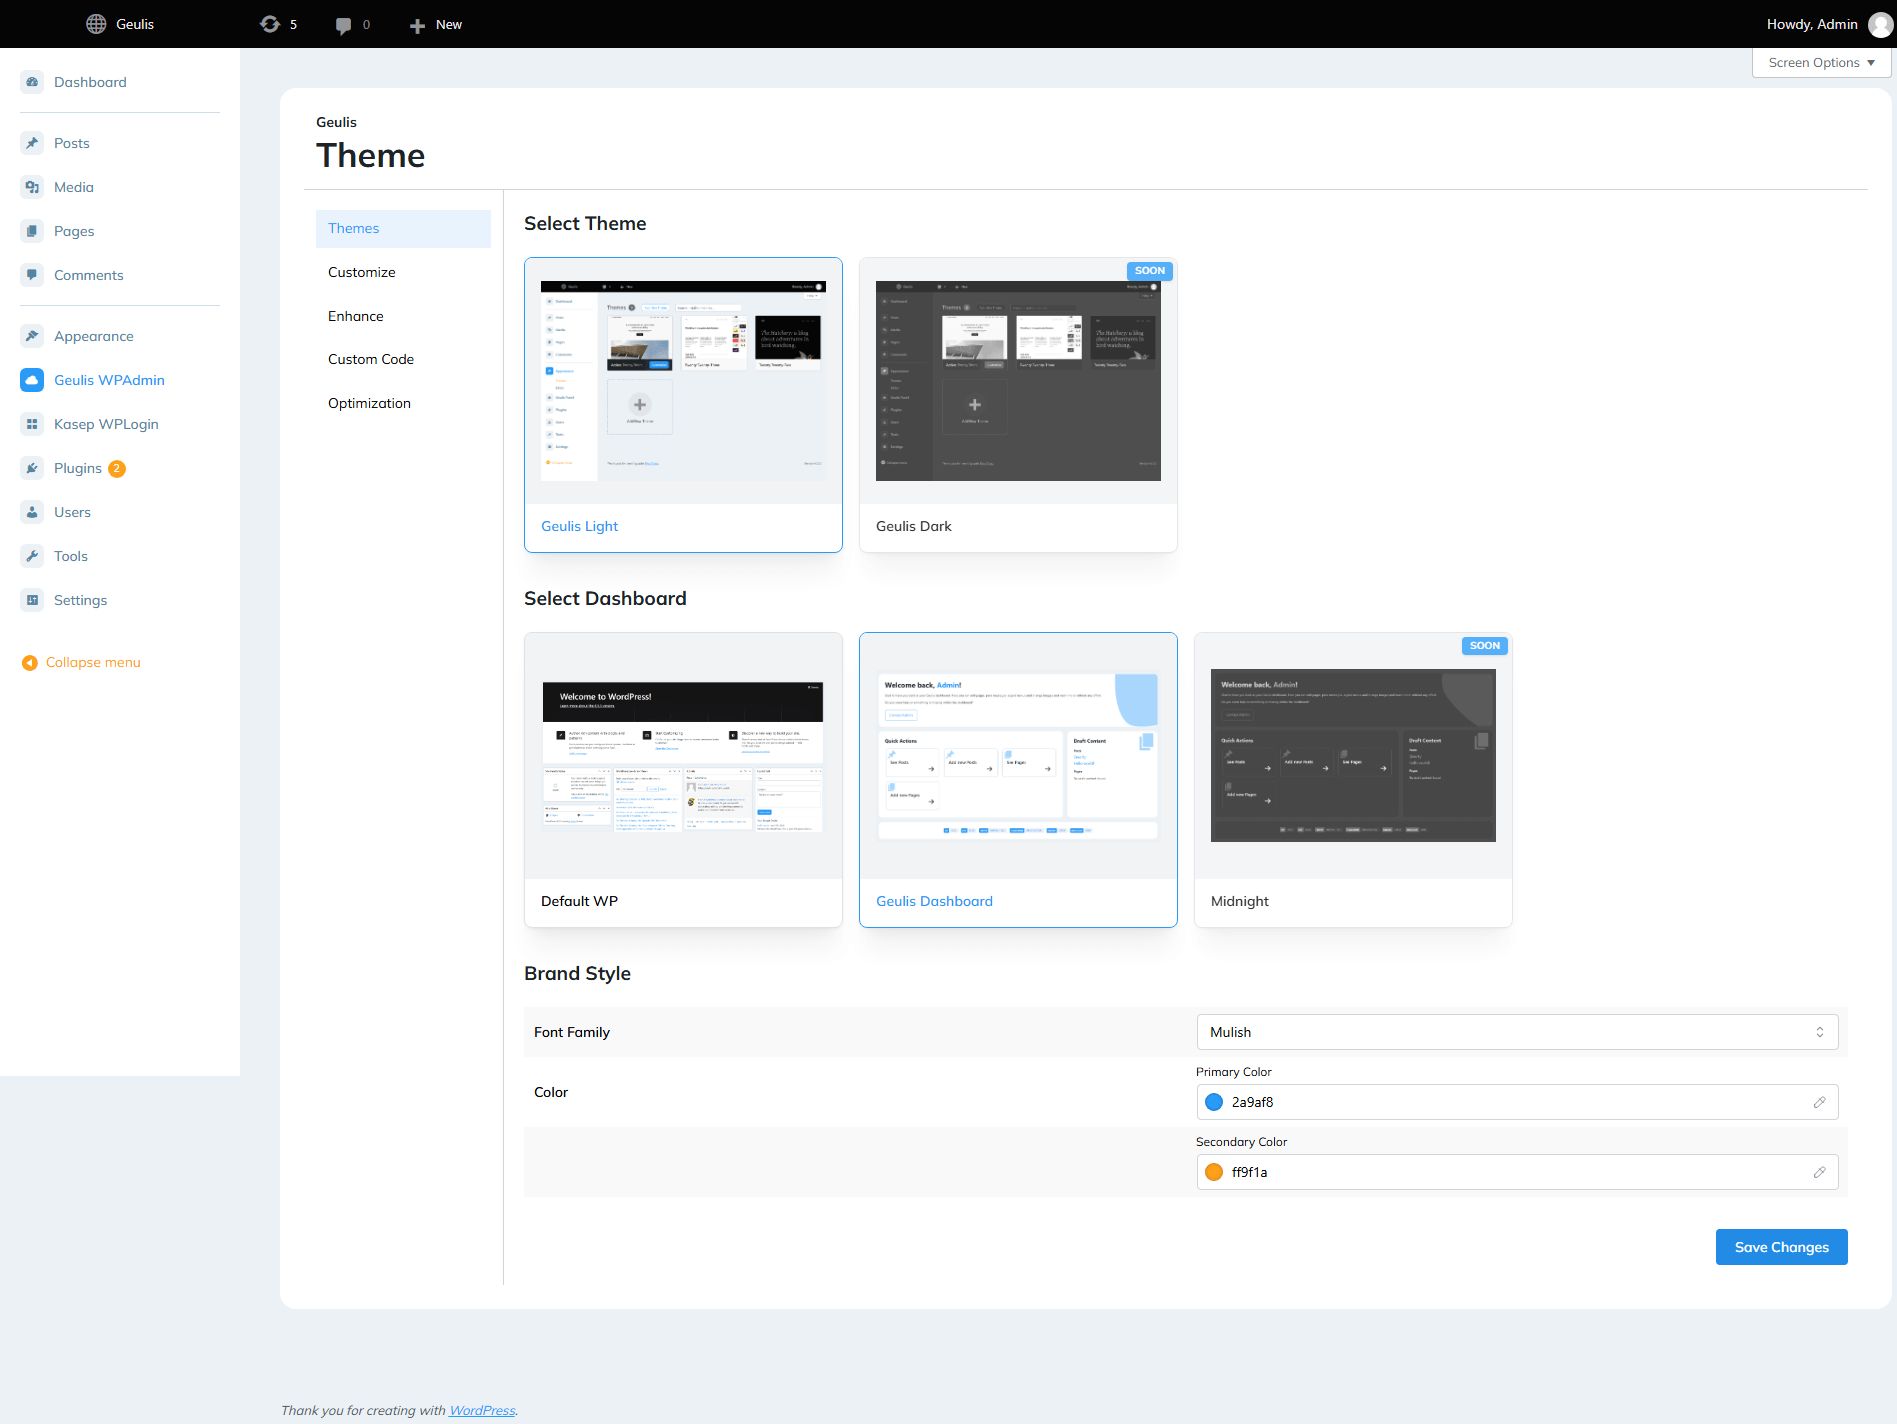This screenshot has width=1897, height=1424.
Task: Click the Kasep WPLogin grid icon
Action: click(x=32, y=424)
